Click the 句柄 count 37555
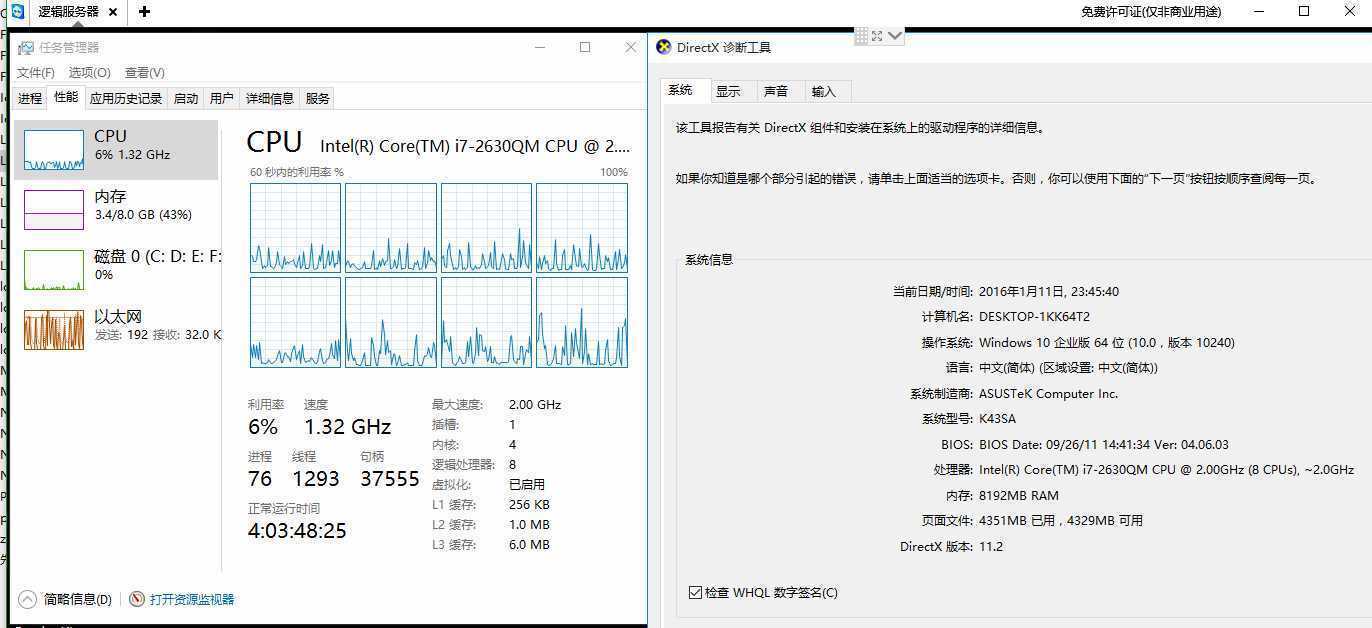 point(389,479)
